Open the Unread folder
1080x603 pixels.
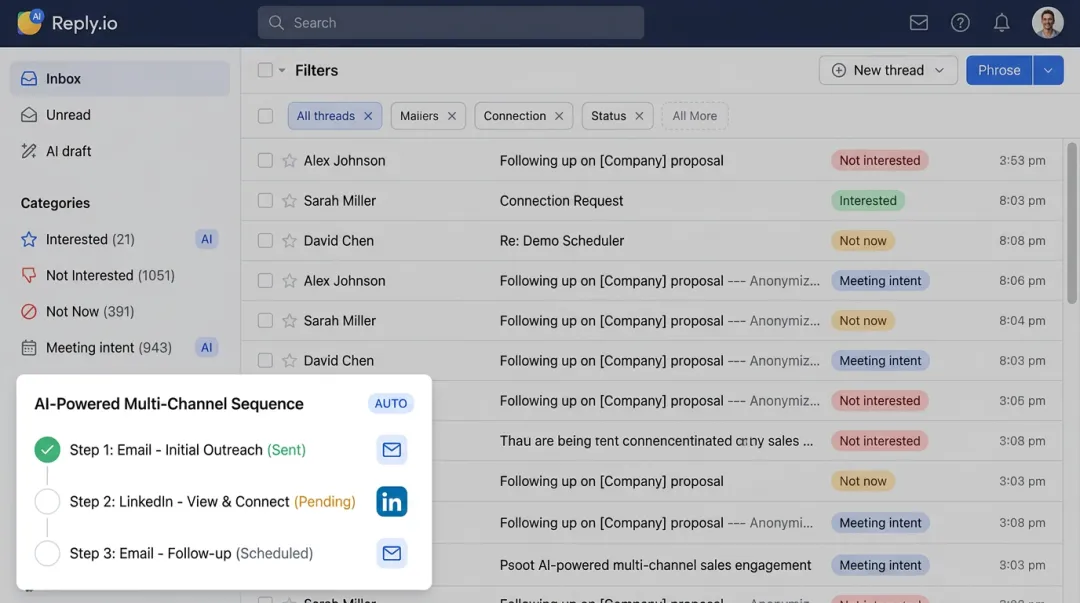[68, 115]
